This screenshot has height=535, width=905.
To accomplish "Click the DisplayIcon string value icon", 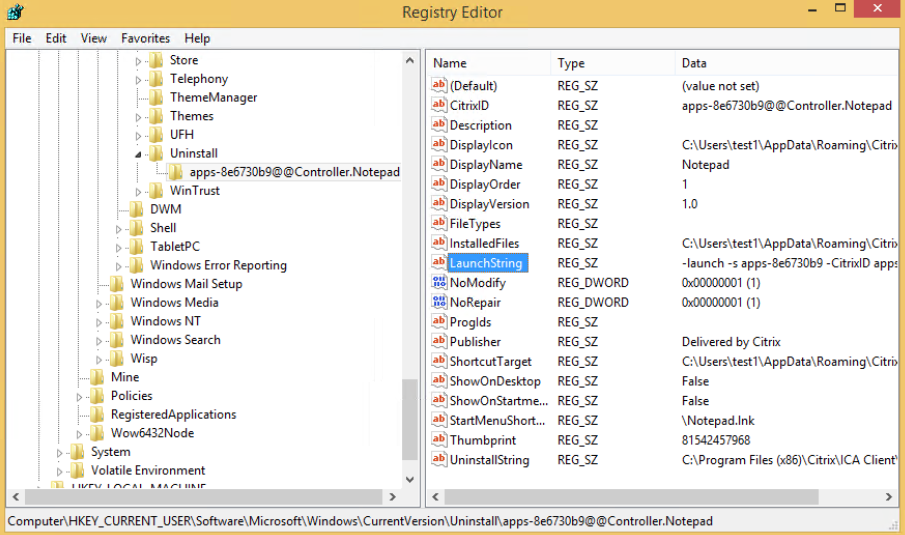I will pos(439,144).
